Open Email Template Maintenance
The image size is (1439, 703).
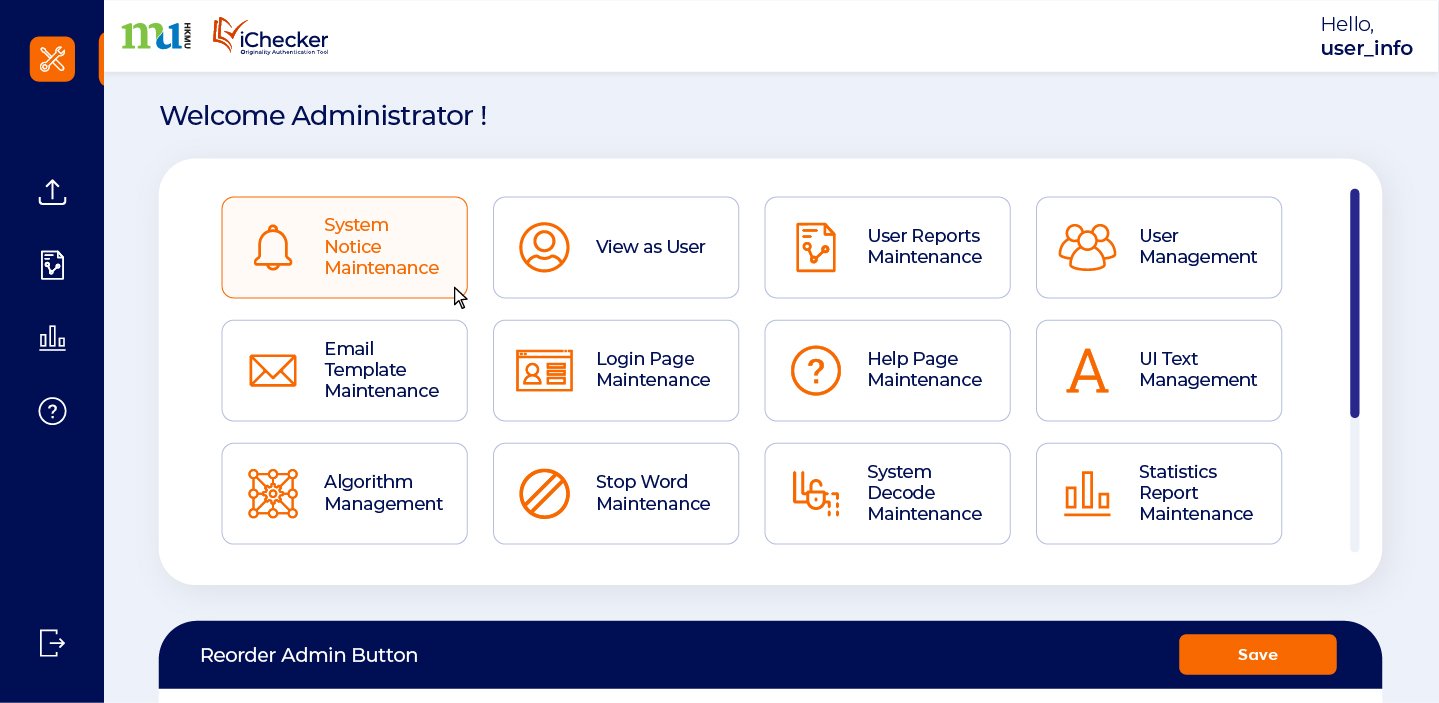click(345, 370)
